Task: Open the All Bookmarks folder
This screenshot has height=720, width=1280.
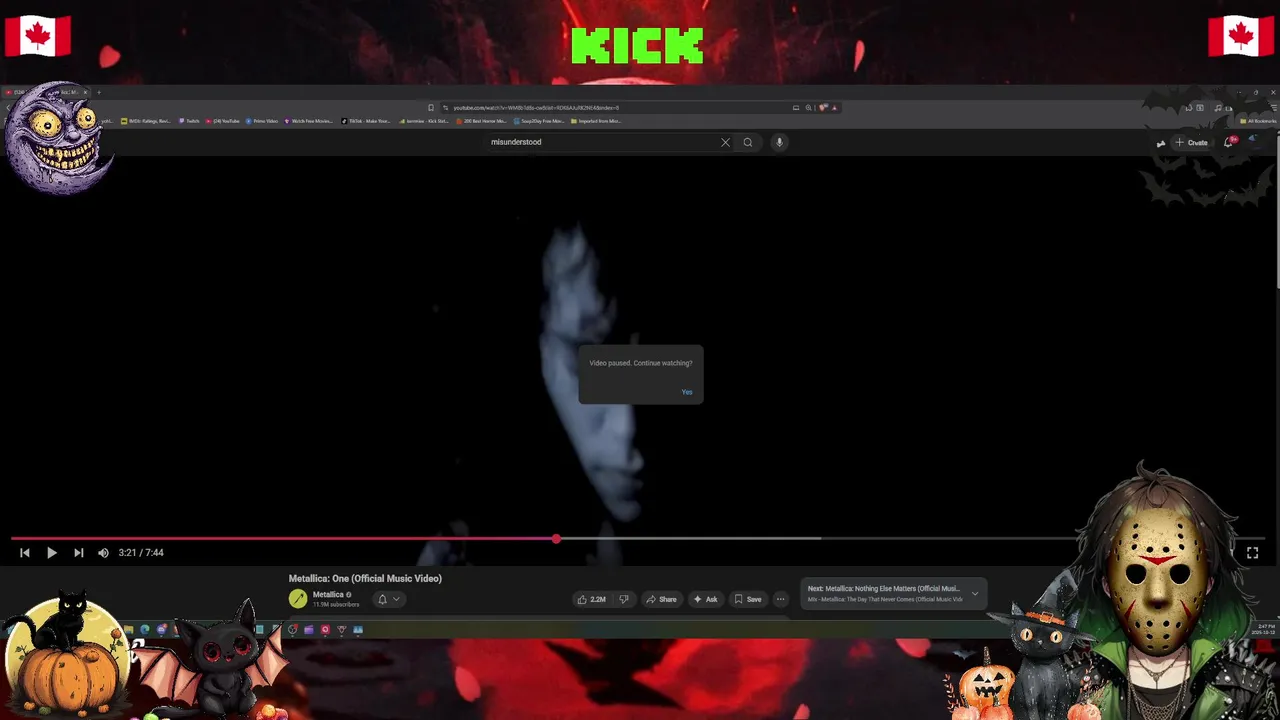Action: (x=1258, y=121)
